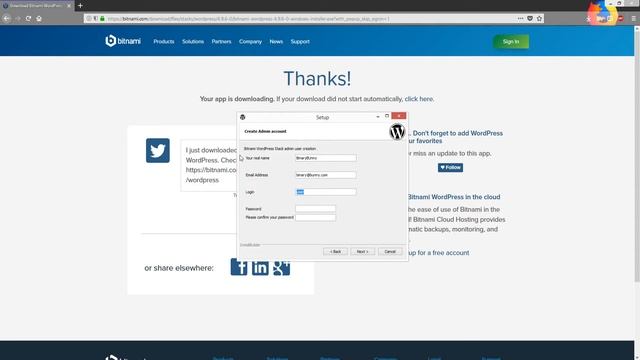The height and width of the screenshot is (360, 640).
Task: Select the Download Bitnami WordPress browser tab
Action: click(36, 6)
